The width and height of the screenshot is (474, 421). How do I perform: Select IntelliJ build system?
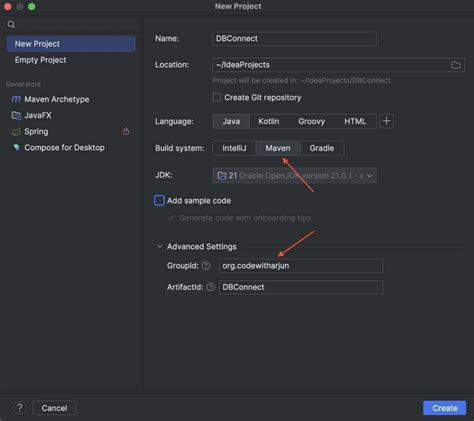point(234,148)
